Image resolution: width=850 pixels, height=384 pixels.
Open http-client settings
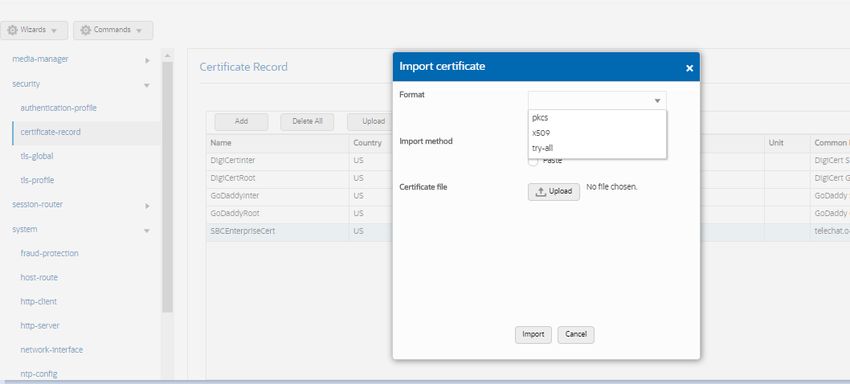[x=38, y=301]
